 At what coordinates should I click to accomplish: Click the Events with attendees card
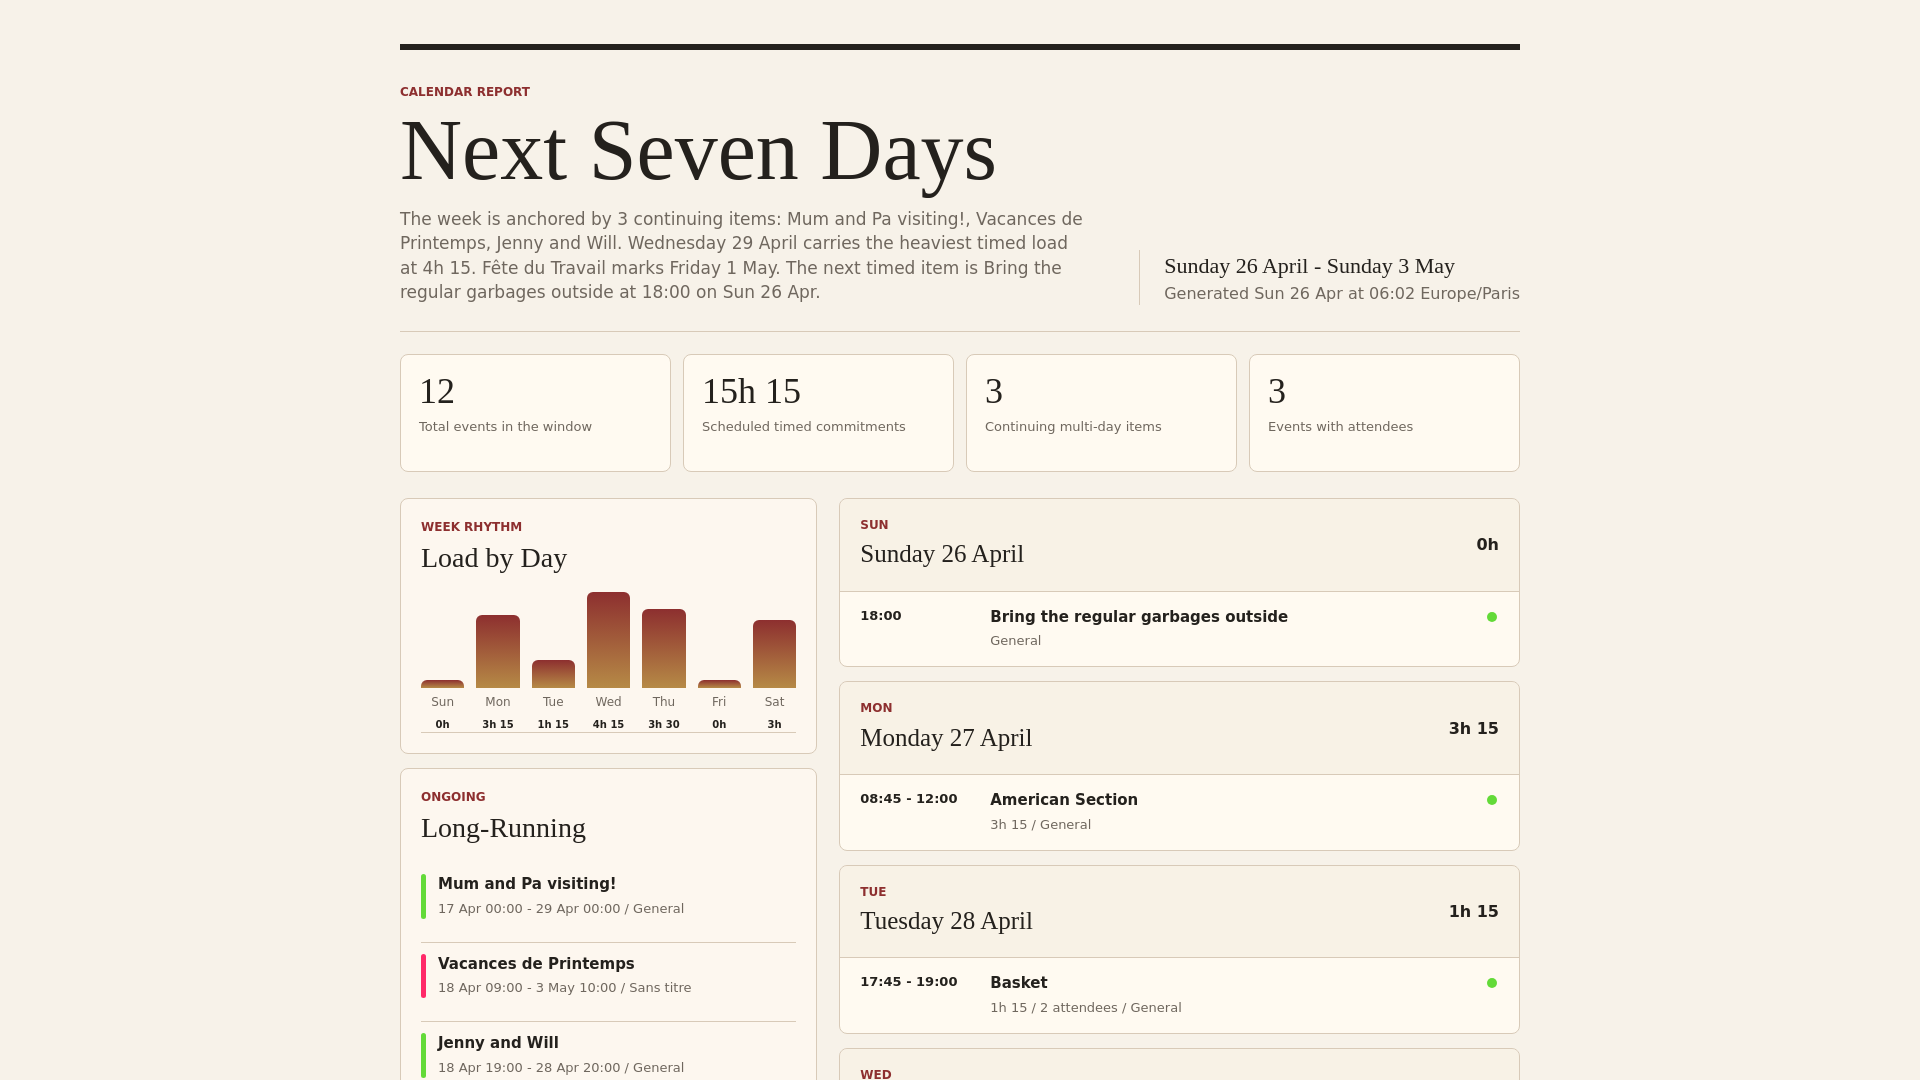[1384, 413]
